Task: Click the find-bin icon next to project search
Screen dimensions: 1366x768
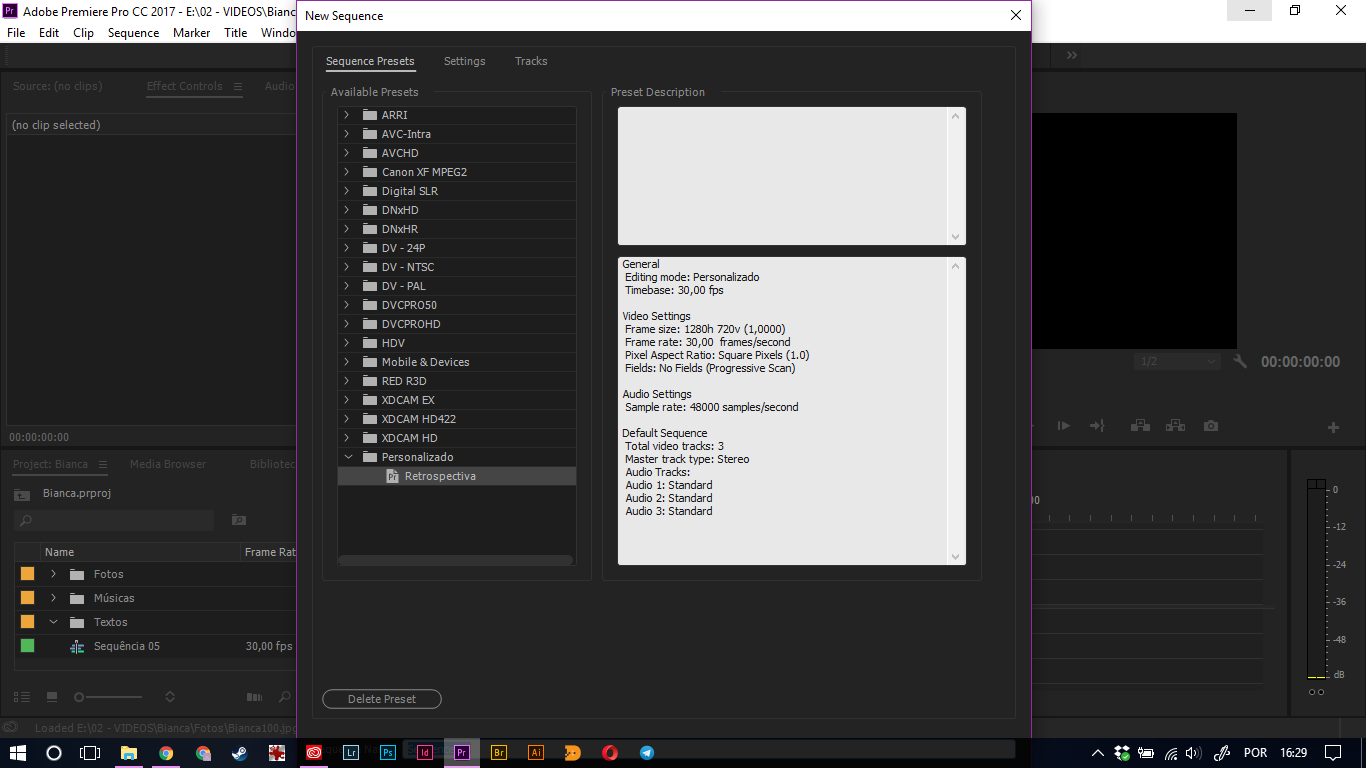Action: (238, 520)
